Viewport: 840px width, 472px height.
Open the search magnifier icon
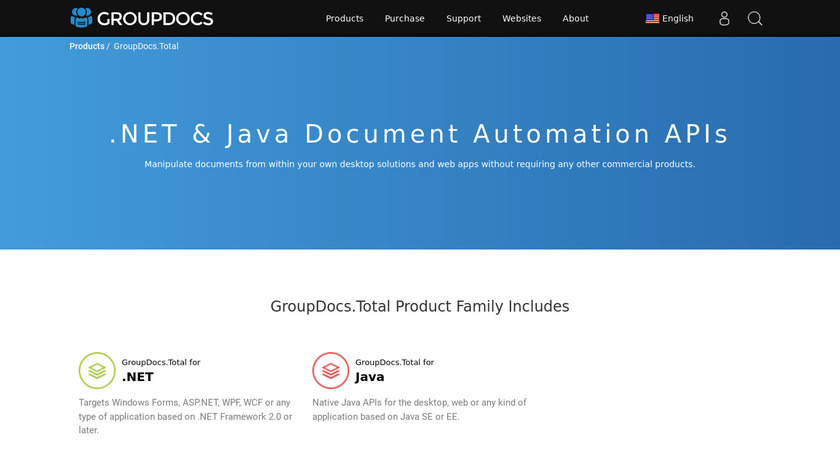click(755, 19)
